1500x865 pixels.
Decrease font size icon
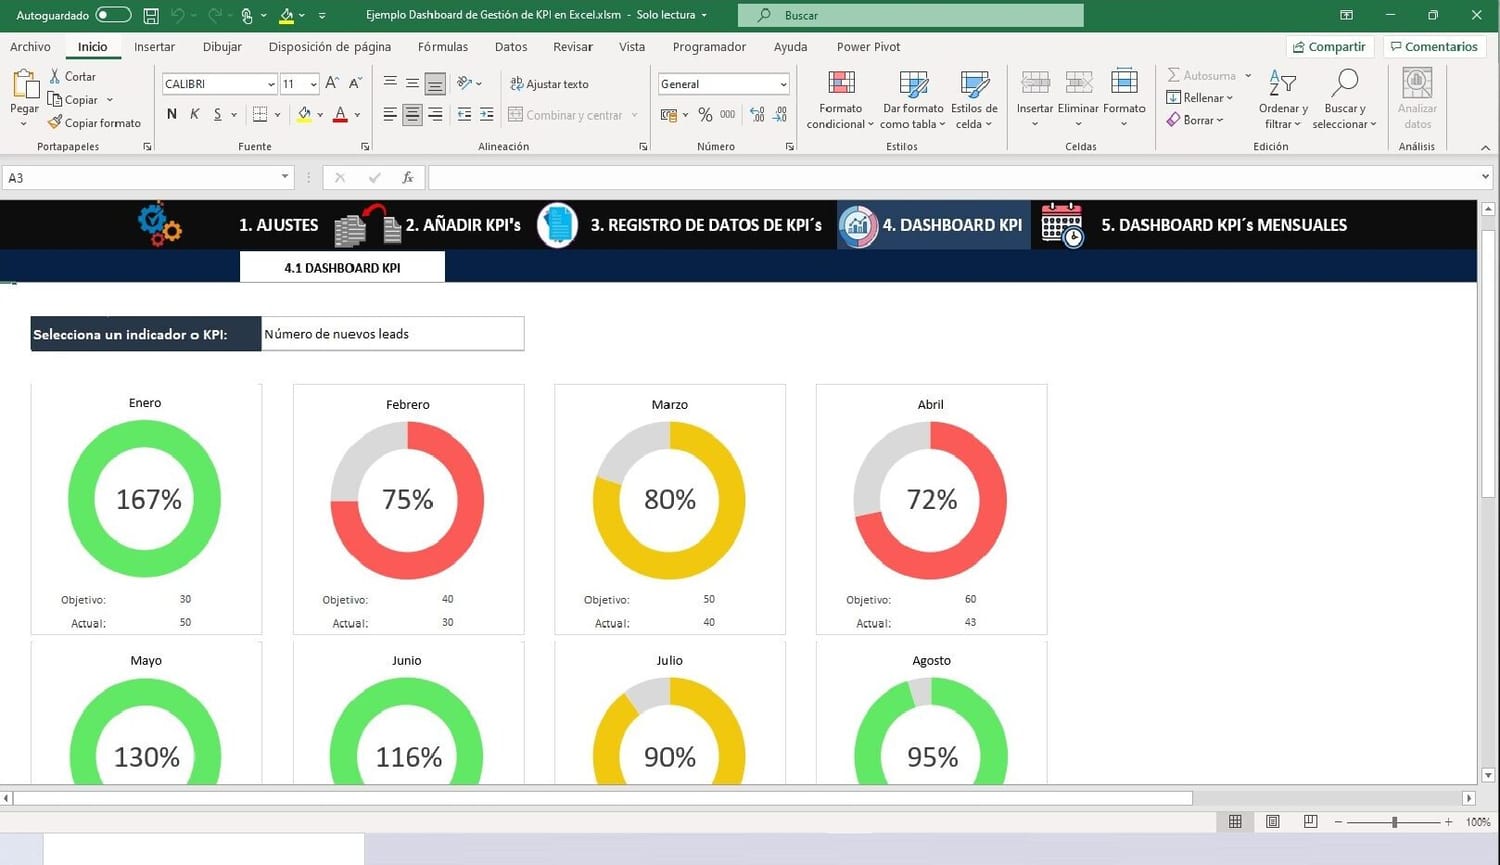click(x=355, y=84)
